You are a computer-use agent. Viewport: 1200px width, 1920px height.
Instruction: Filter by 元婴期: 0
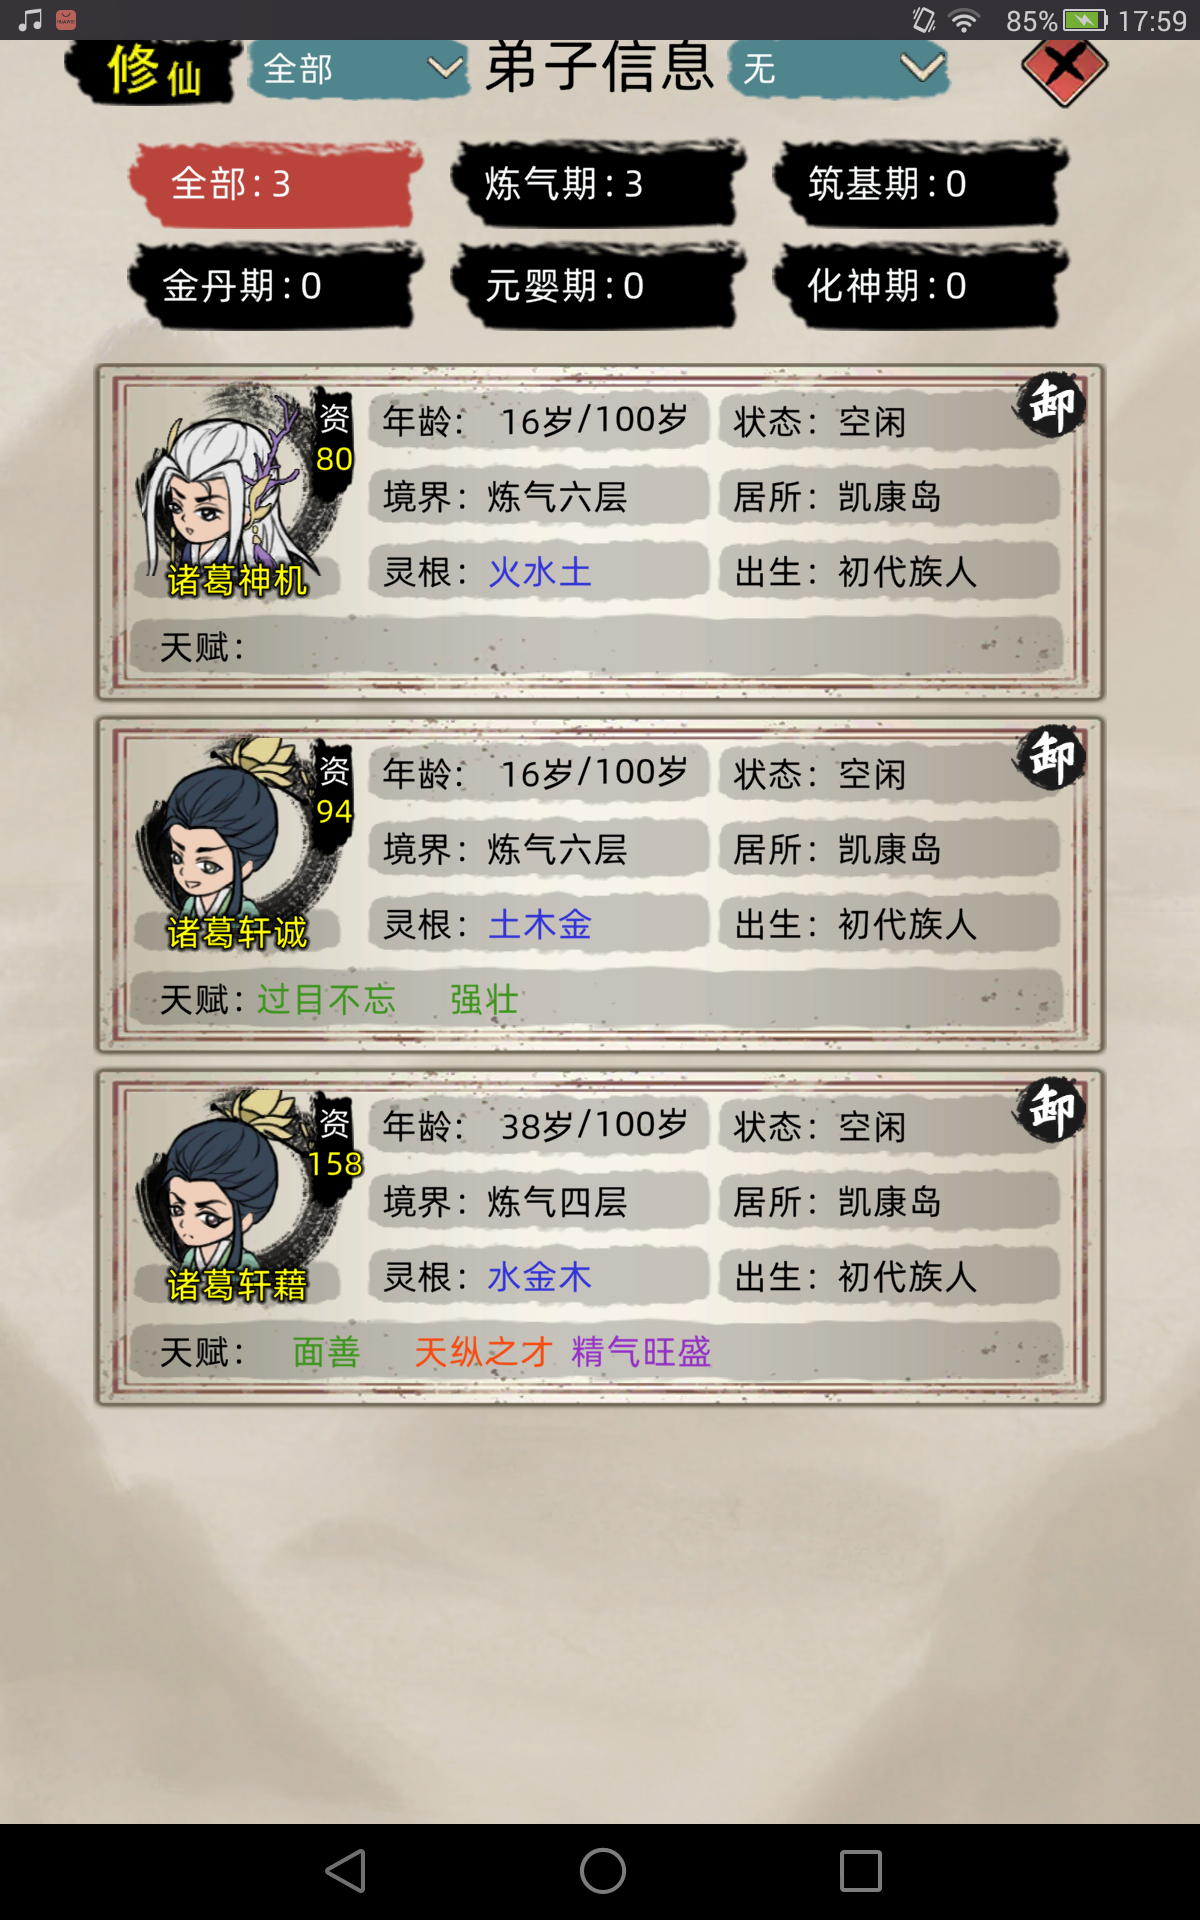point(597,286)
